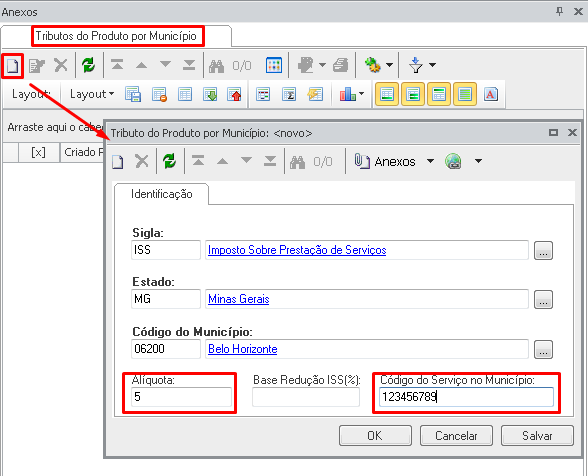The image size is (588, 476).
Task: Click the Salvar button
Action: (x=537, y=435)
